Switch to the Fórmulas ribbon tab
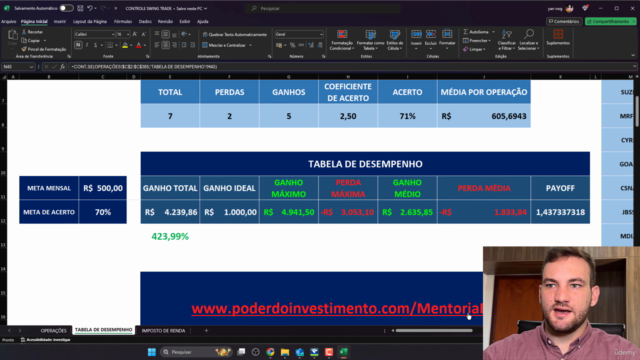The image size is (640, 360). [123, 21]
